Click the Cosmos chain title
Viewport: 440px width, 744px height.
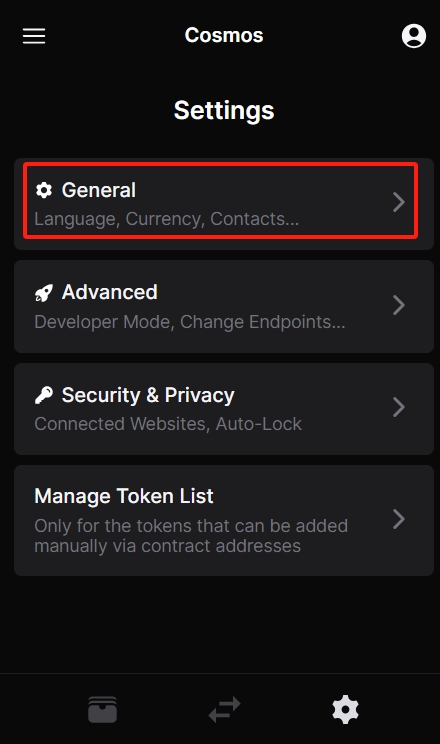coord(224,35)
